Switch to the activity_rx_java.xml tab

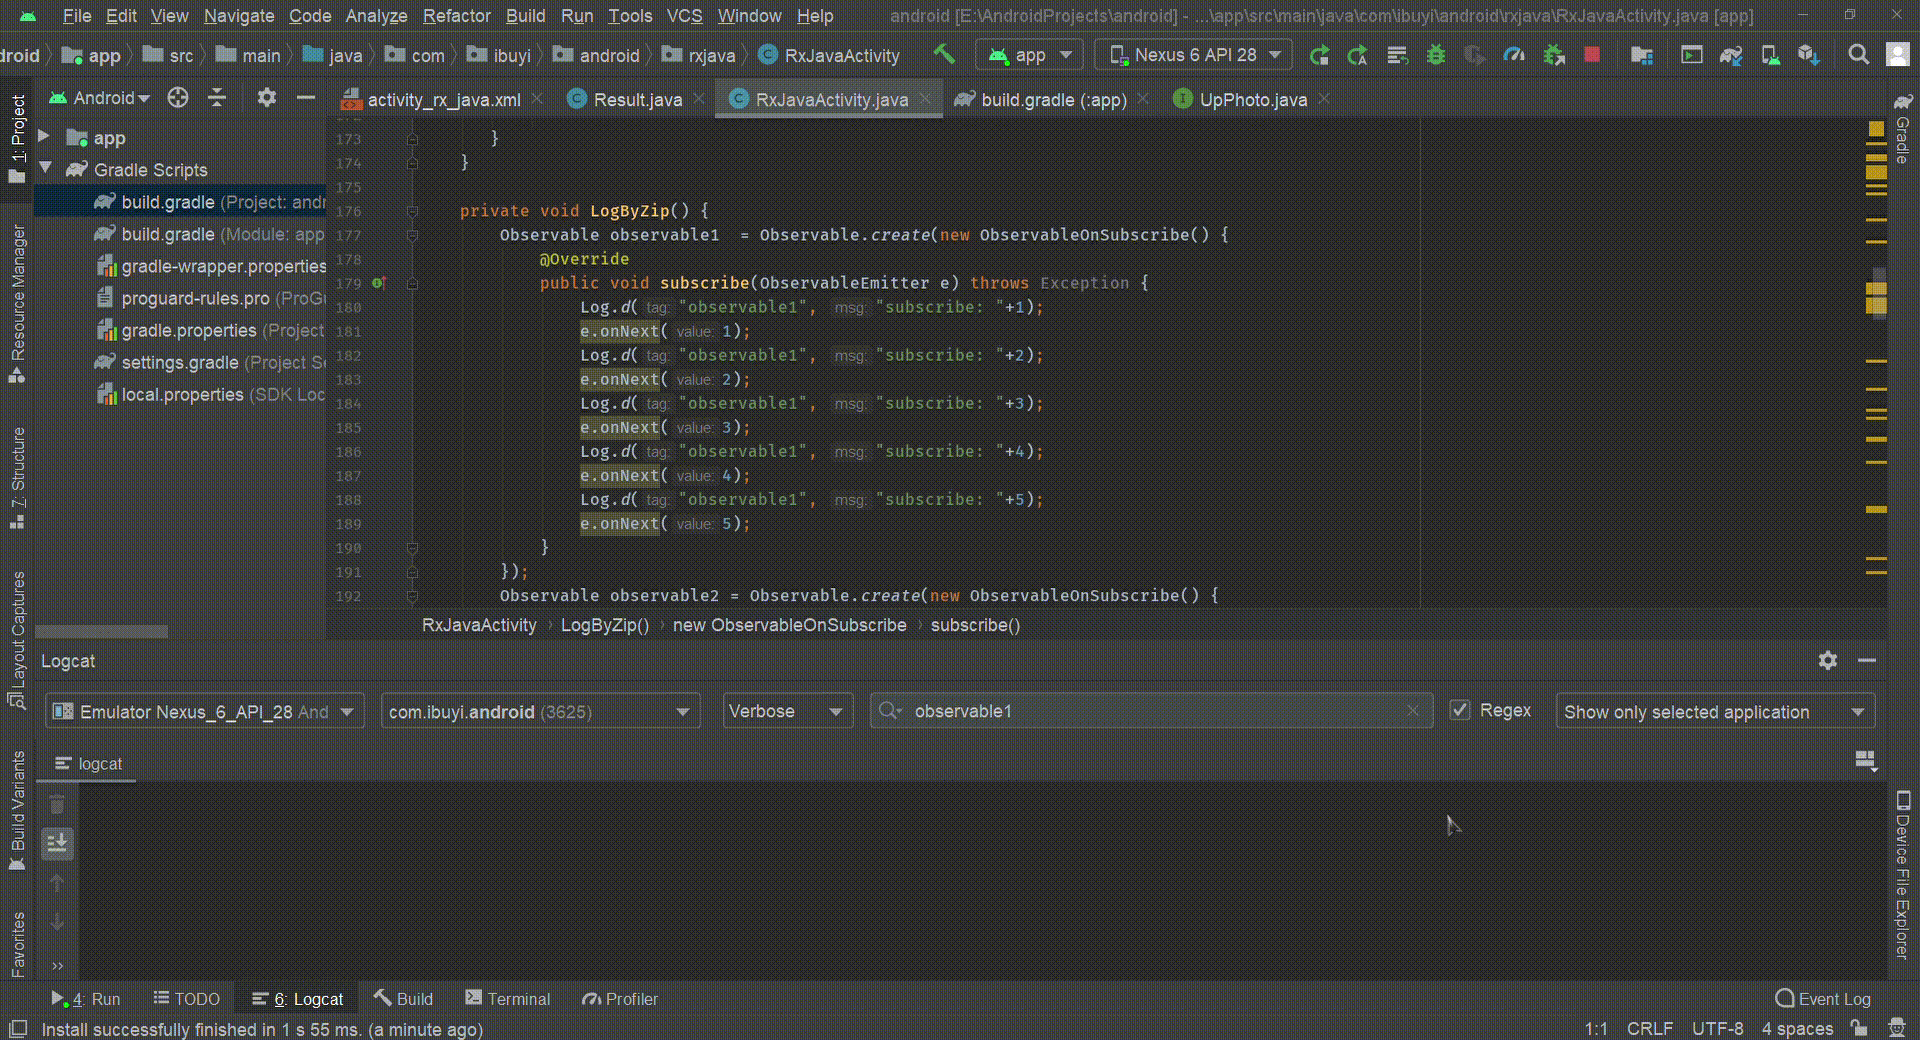tap(443, 99)
